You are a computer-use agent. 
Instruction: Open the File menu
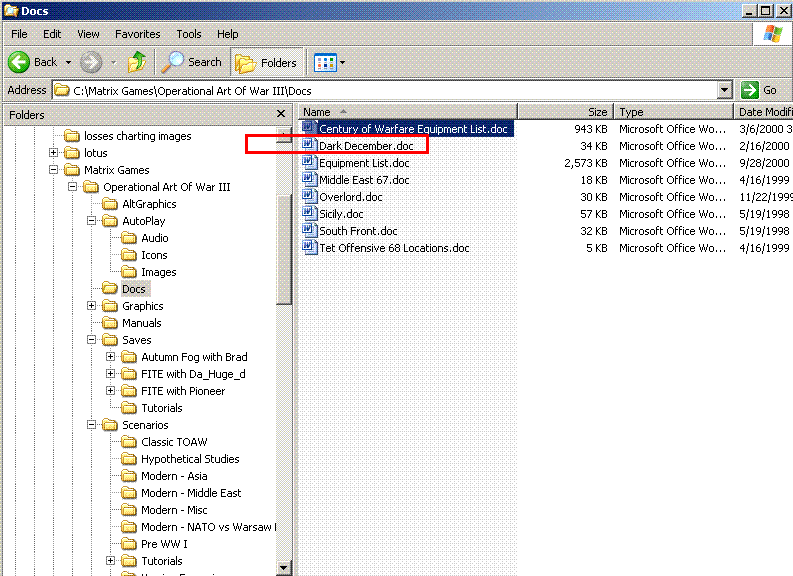(x=19, y=34)
